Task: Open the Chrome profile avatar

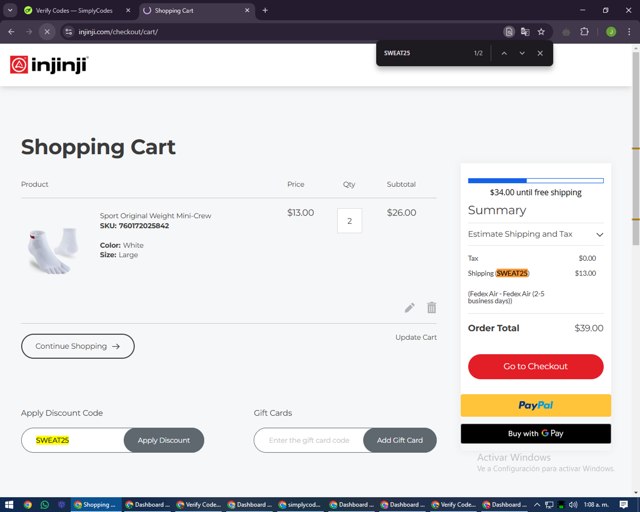Action: pyautogui.click(x=611, y=31)
